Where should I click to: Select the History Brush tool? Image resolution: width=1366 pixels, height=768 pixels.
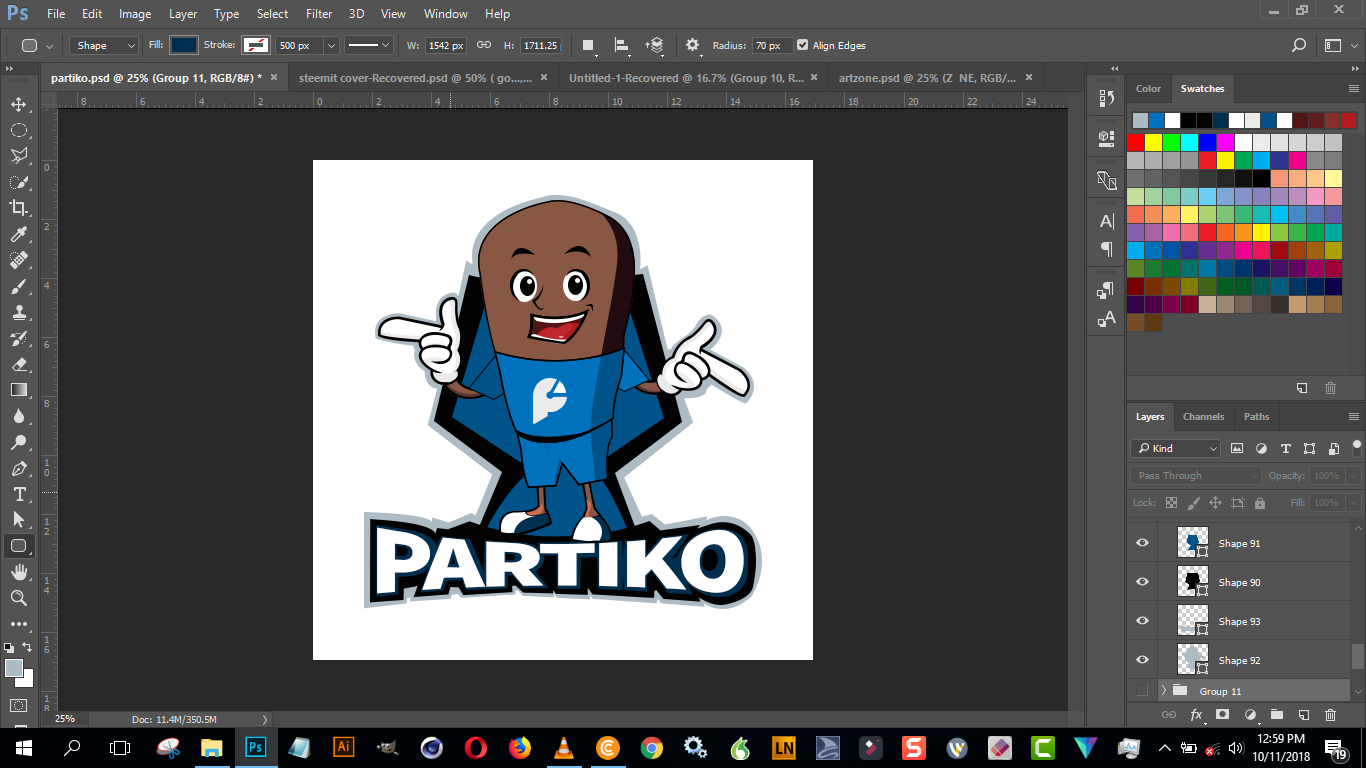[19, 338]
